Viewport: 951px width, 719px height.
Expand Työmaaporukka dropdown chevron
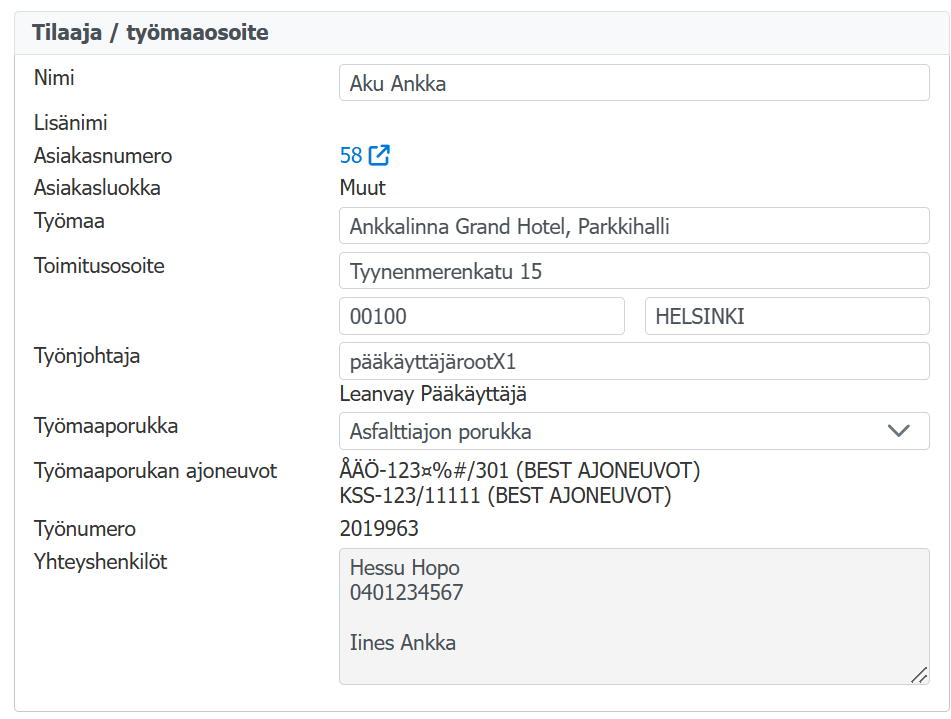point(898,431)
